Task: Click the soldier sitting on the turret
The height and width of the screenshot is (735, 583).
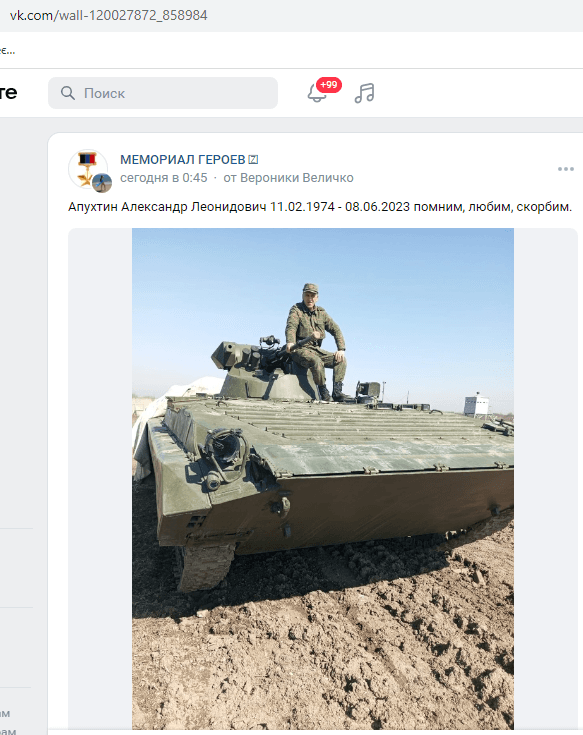Action: (315, 341)
